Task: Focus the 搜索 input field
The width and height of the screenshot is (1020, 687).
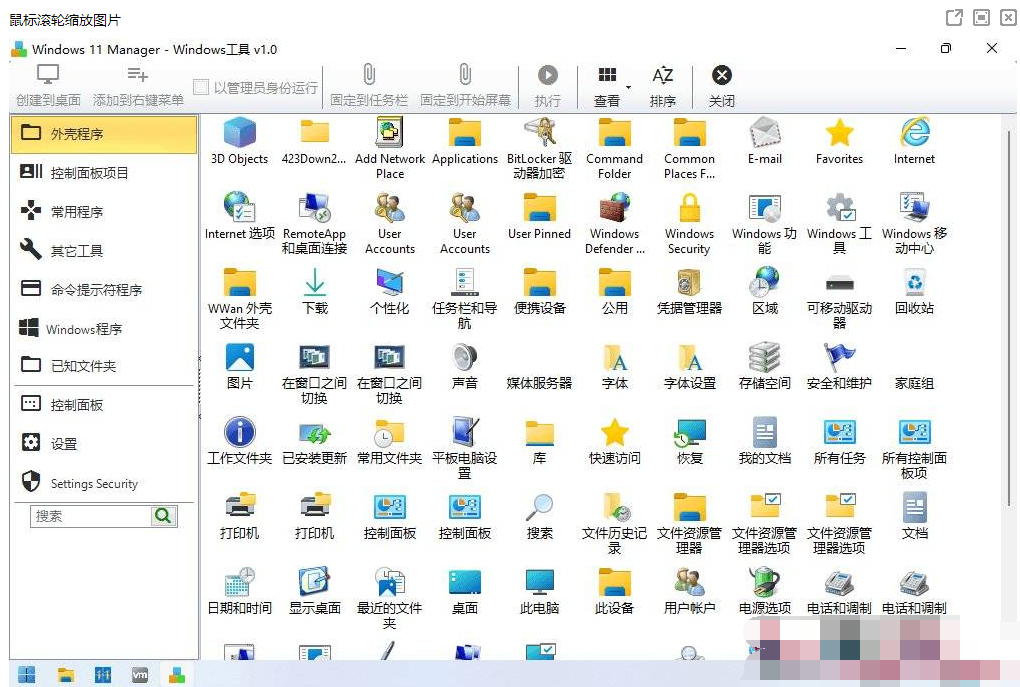Action: [90, 516]
